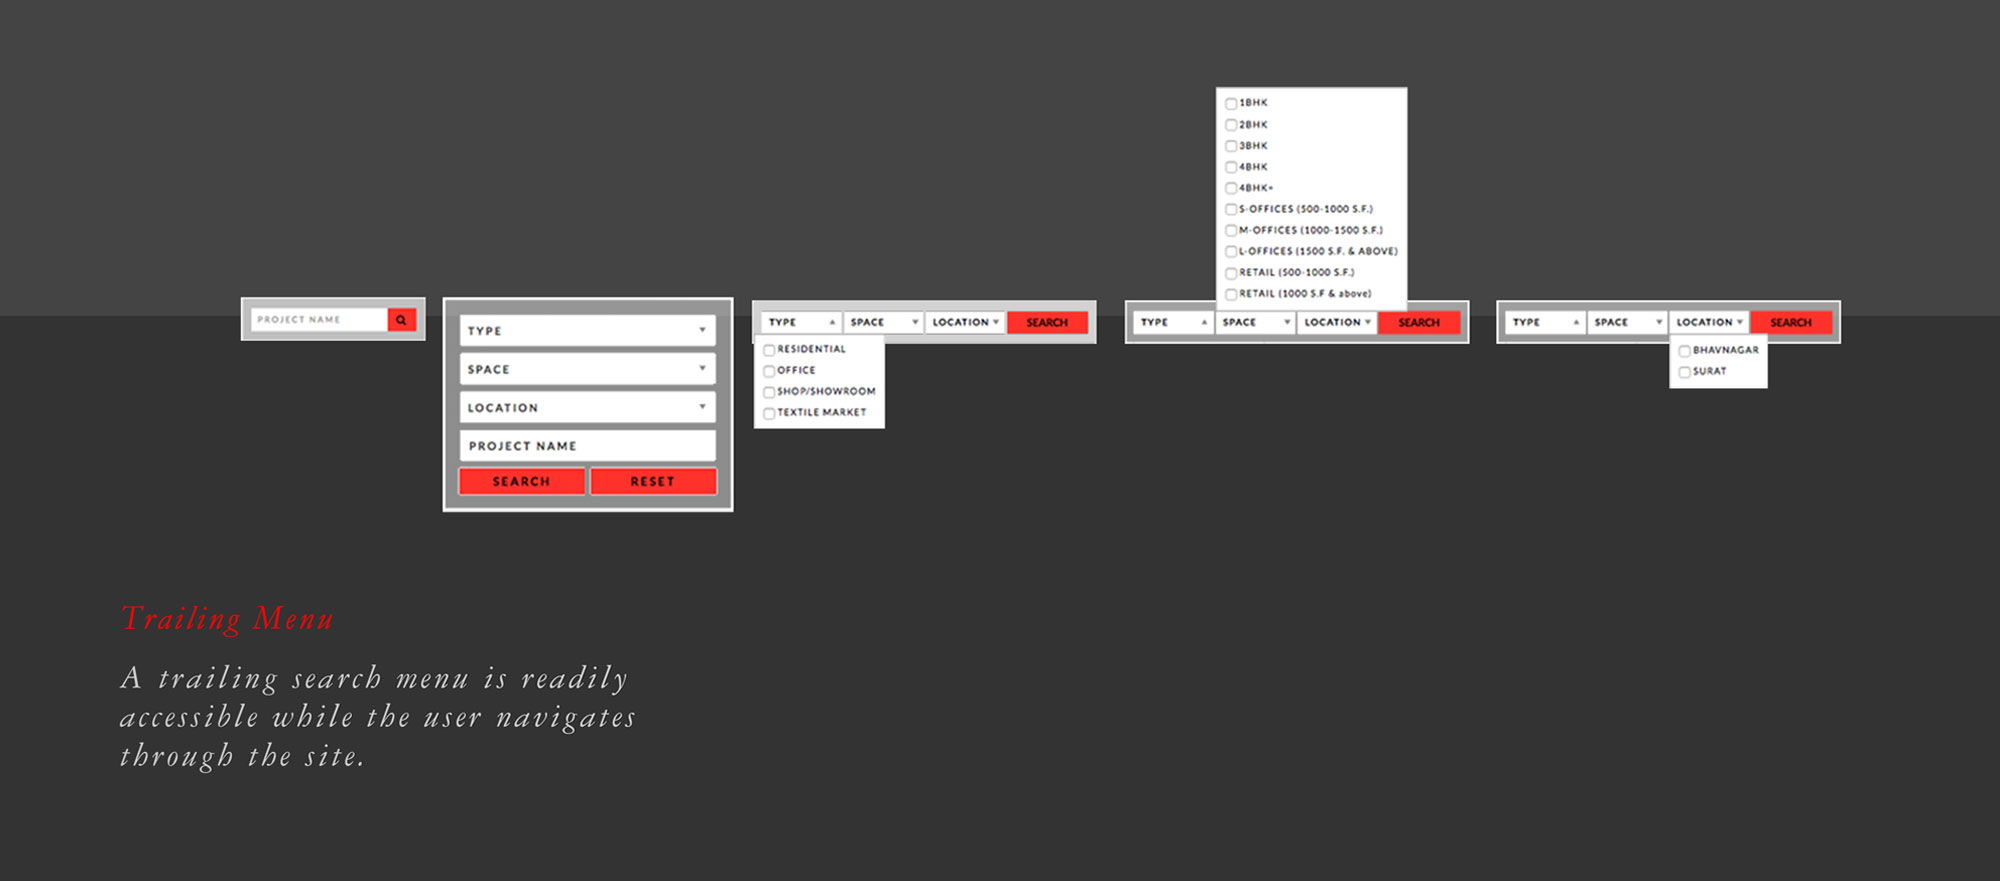The width and height of the screenshot is (2000, 881).
Task: Click SEARCH button next to RESET
Action: [x=521, y=481]
